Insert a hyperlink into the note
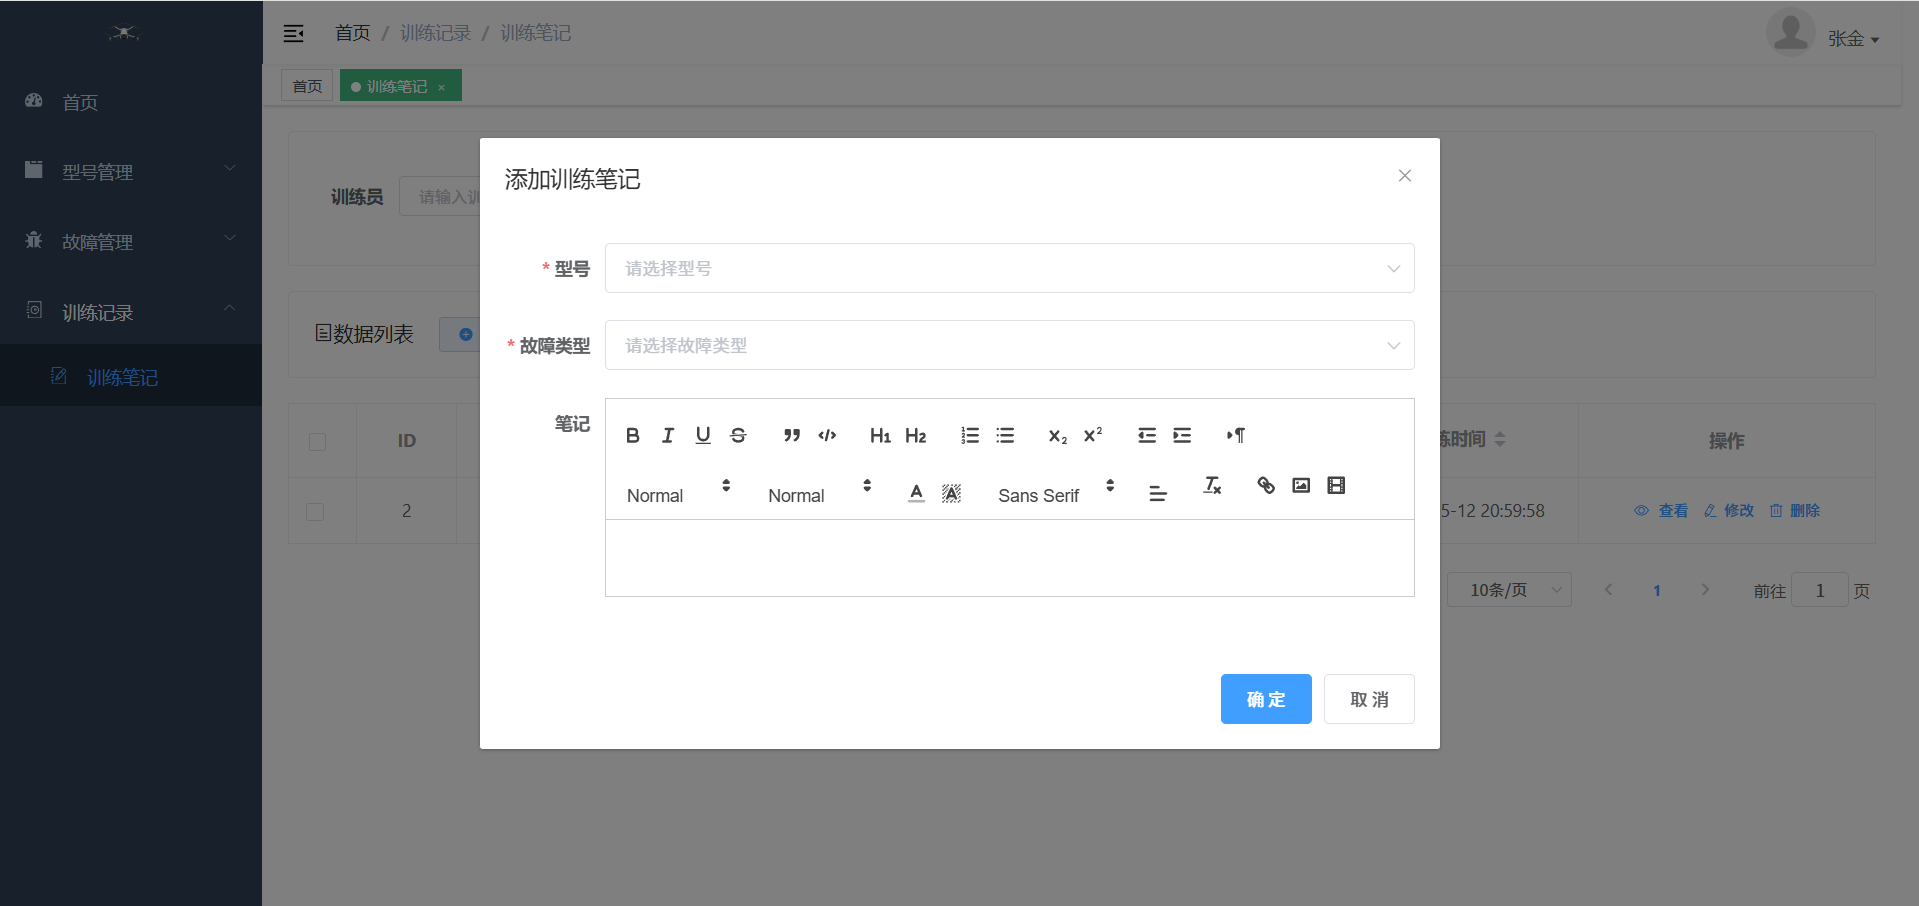1919x906 pixels. pos(1266,486)
